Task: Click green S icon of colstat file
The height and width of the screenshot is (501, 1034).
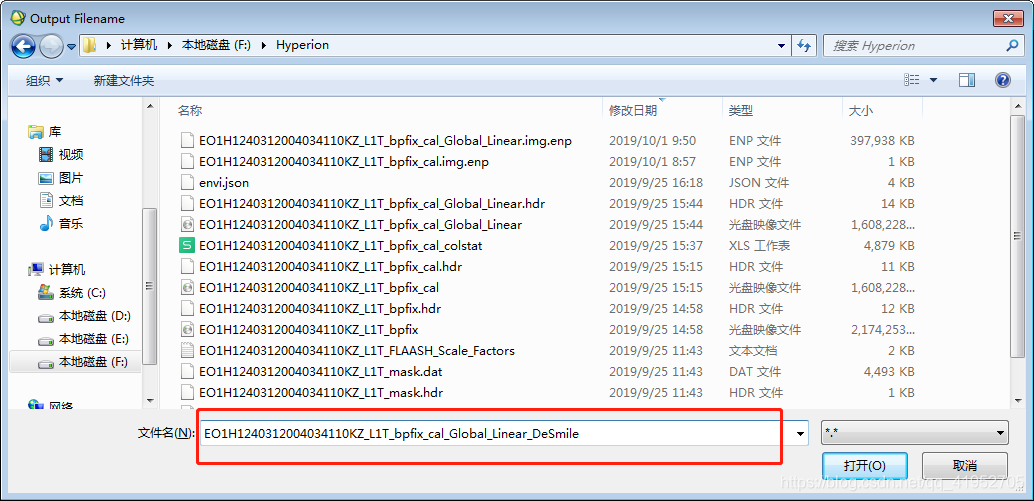Action: [x=187, y=246]
